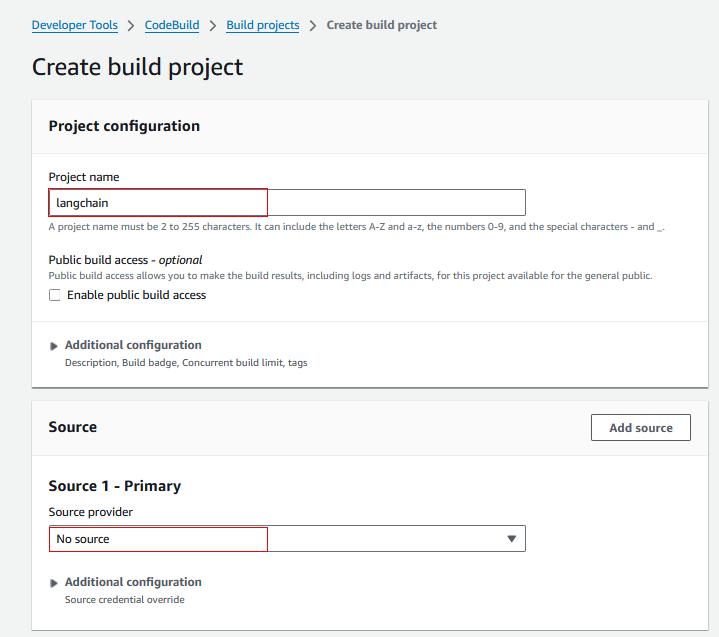Screen dimensions: 719x637
Task: Enable the public build access checkbox
Action: click(55, 295)
